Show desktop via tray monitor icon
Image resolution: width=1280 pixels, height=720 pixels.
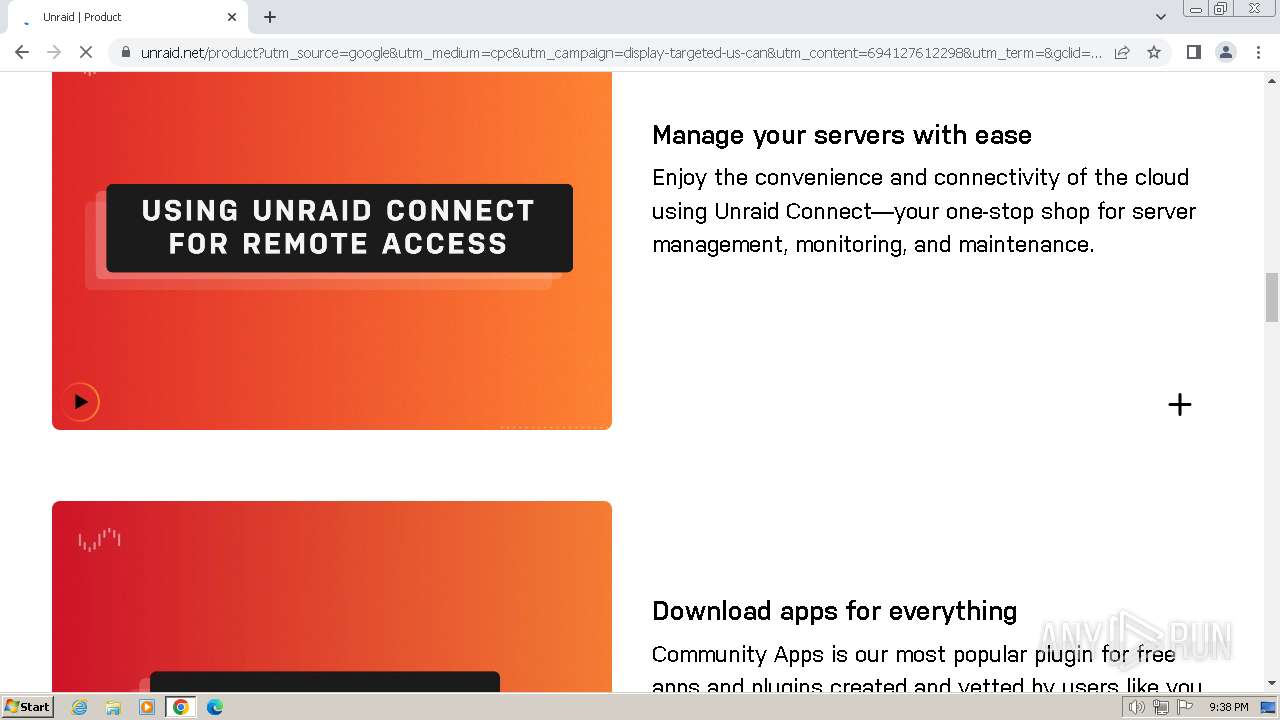coord(1268,707)
